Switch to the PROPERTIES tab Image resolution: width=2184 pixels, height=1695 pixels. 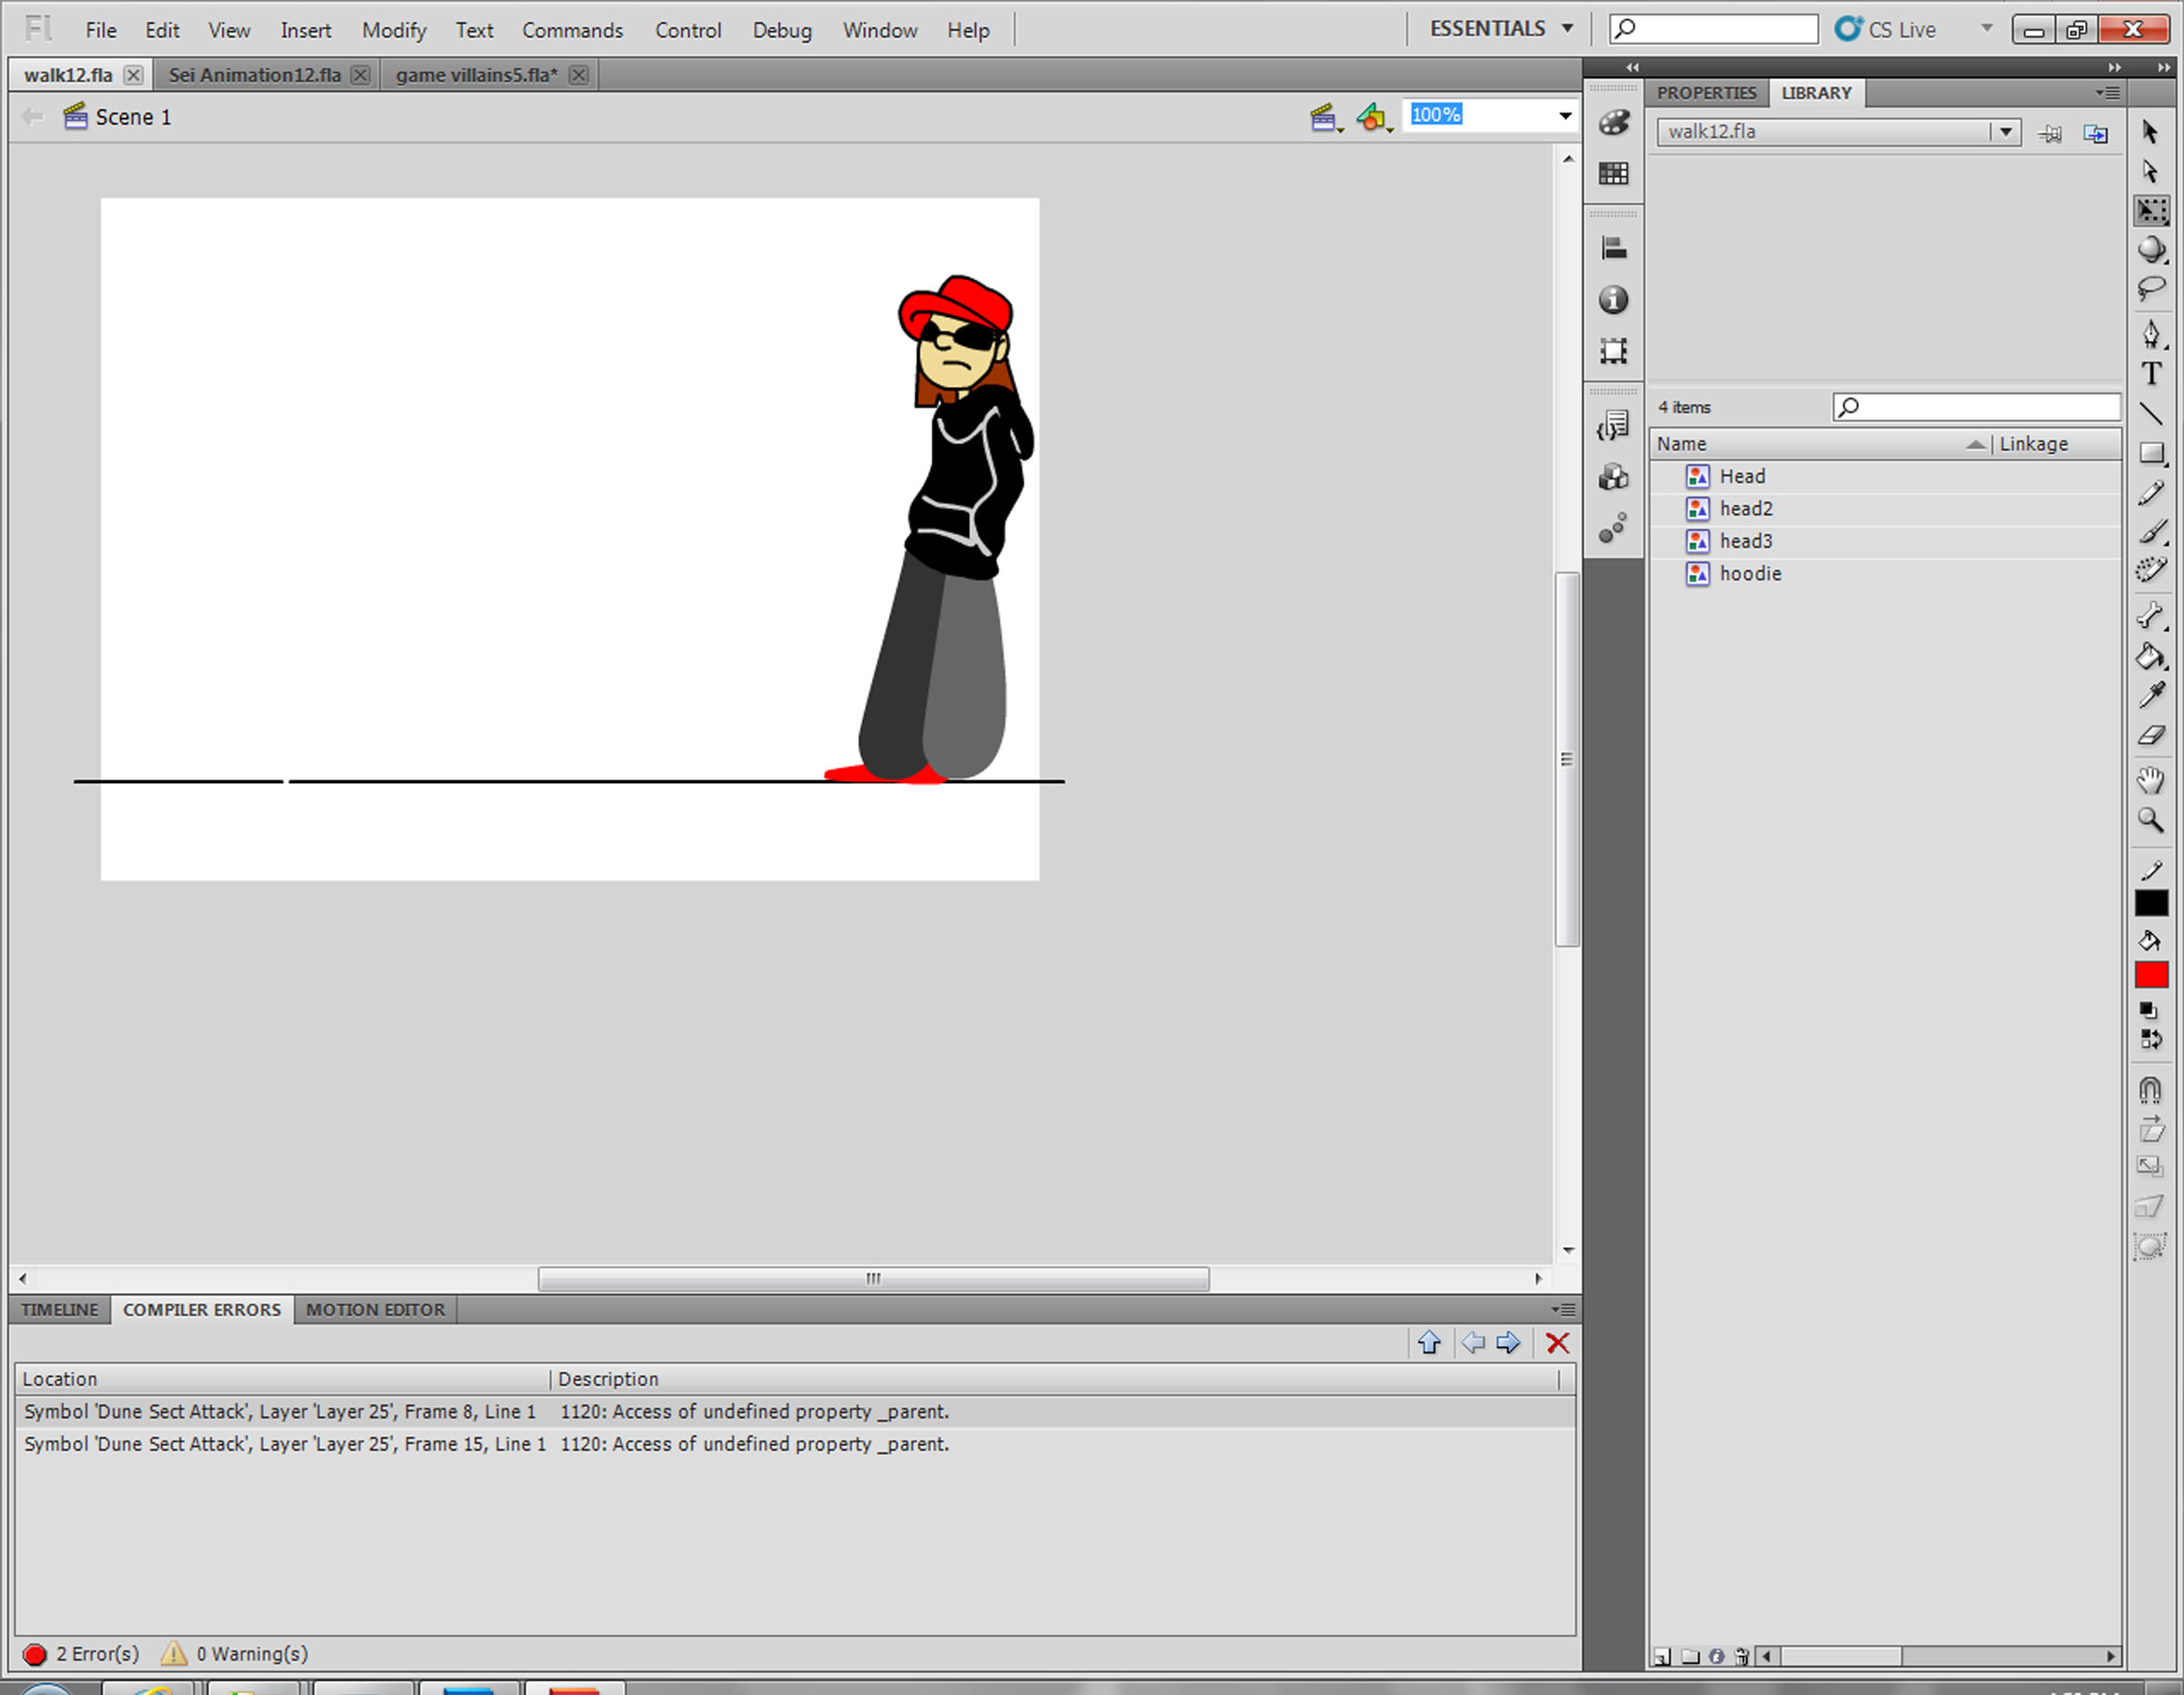[x=1706, y=93]
